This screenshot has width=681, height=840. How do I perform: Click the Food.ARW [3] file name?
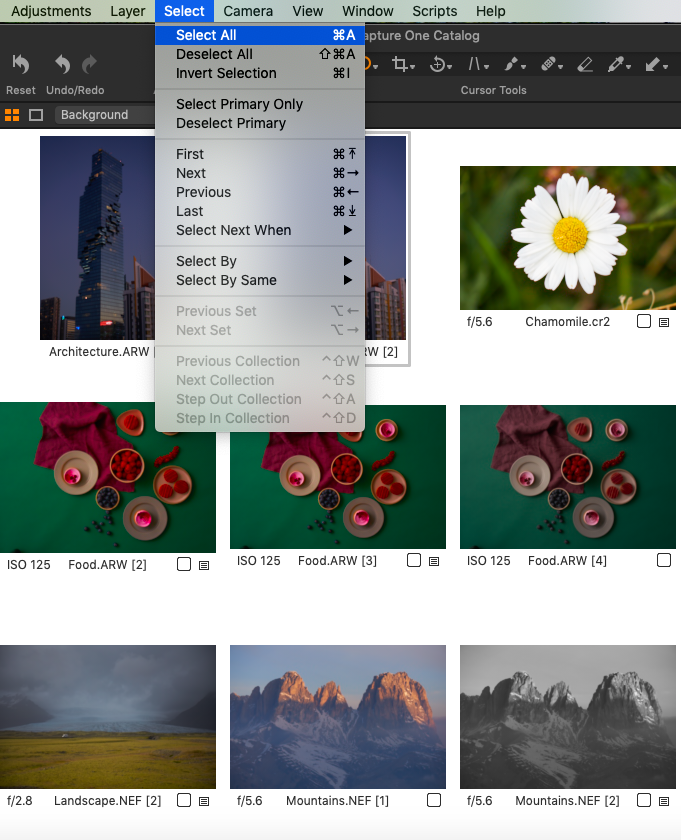click(338, 561)
